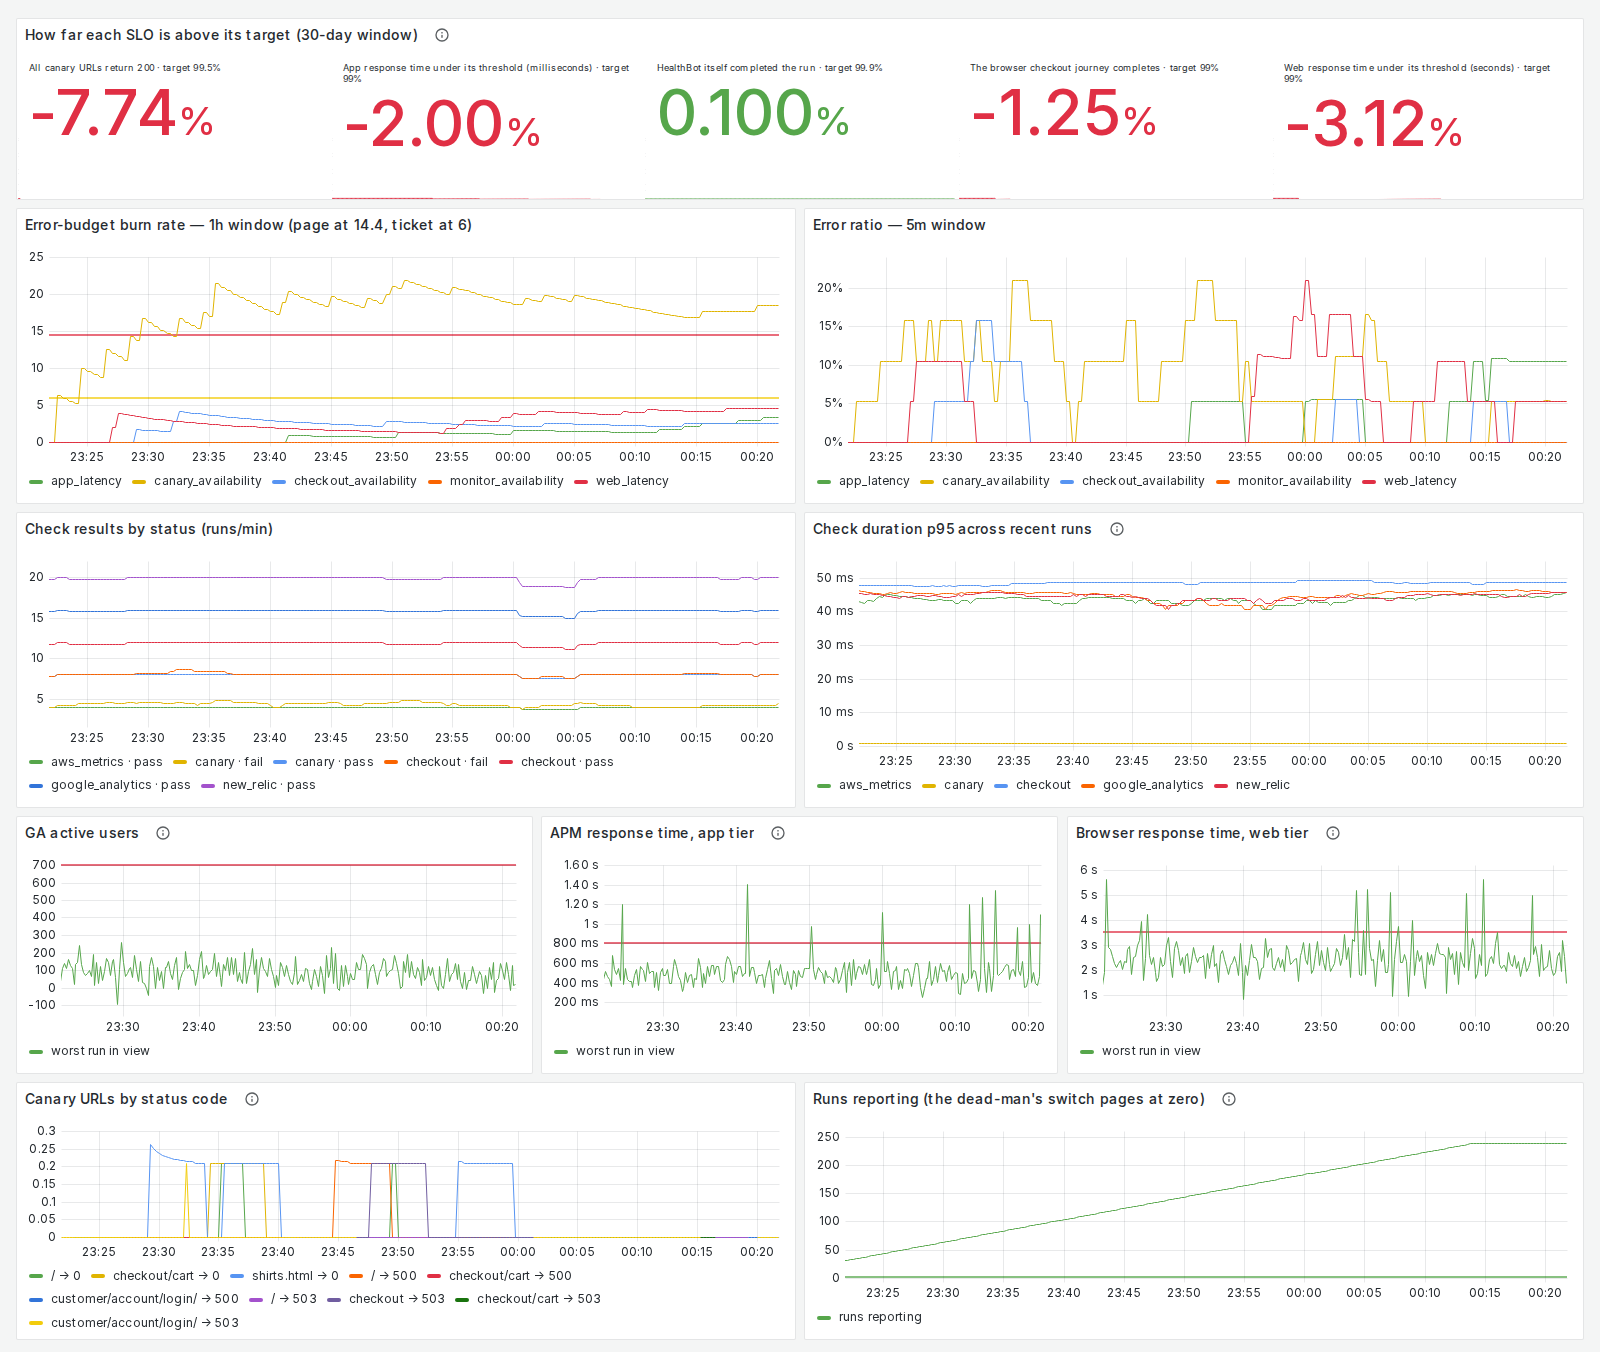Select shirts.html → 0 legend entry
Image resolution: width=1600 pixels, height=1352 pixels.
(295, 1276)
